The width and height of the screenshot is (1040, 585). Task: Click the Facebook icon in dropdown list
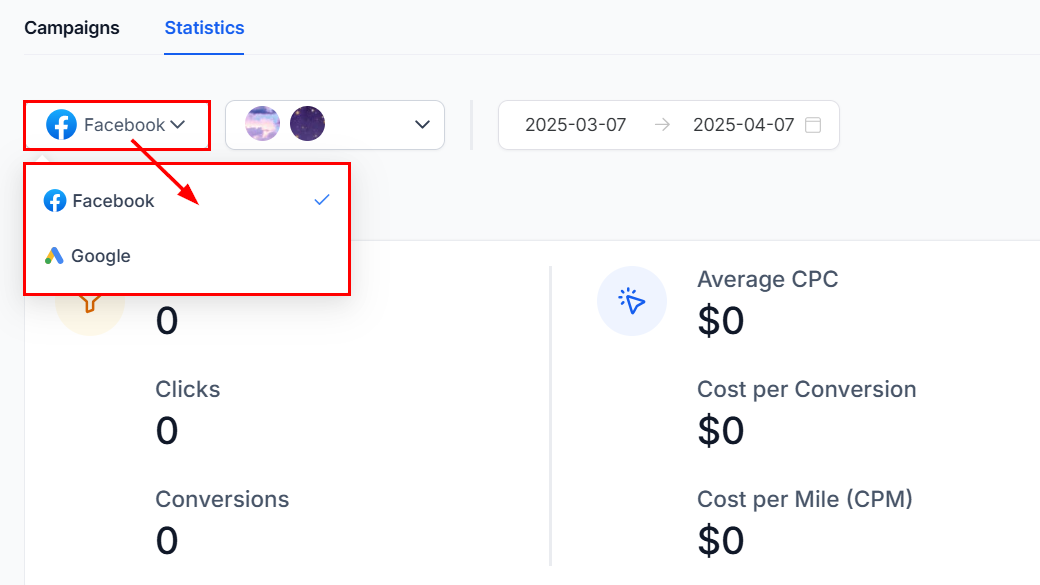click(x=55, y=200)
